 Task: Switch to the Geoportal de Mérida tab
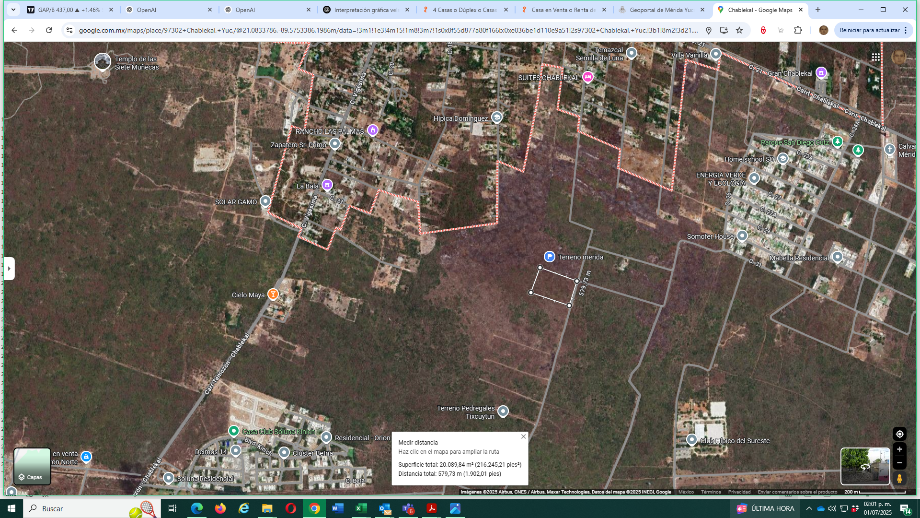[661, 10]
